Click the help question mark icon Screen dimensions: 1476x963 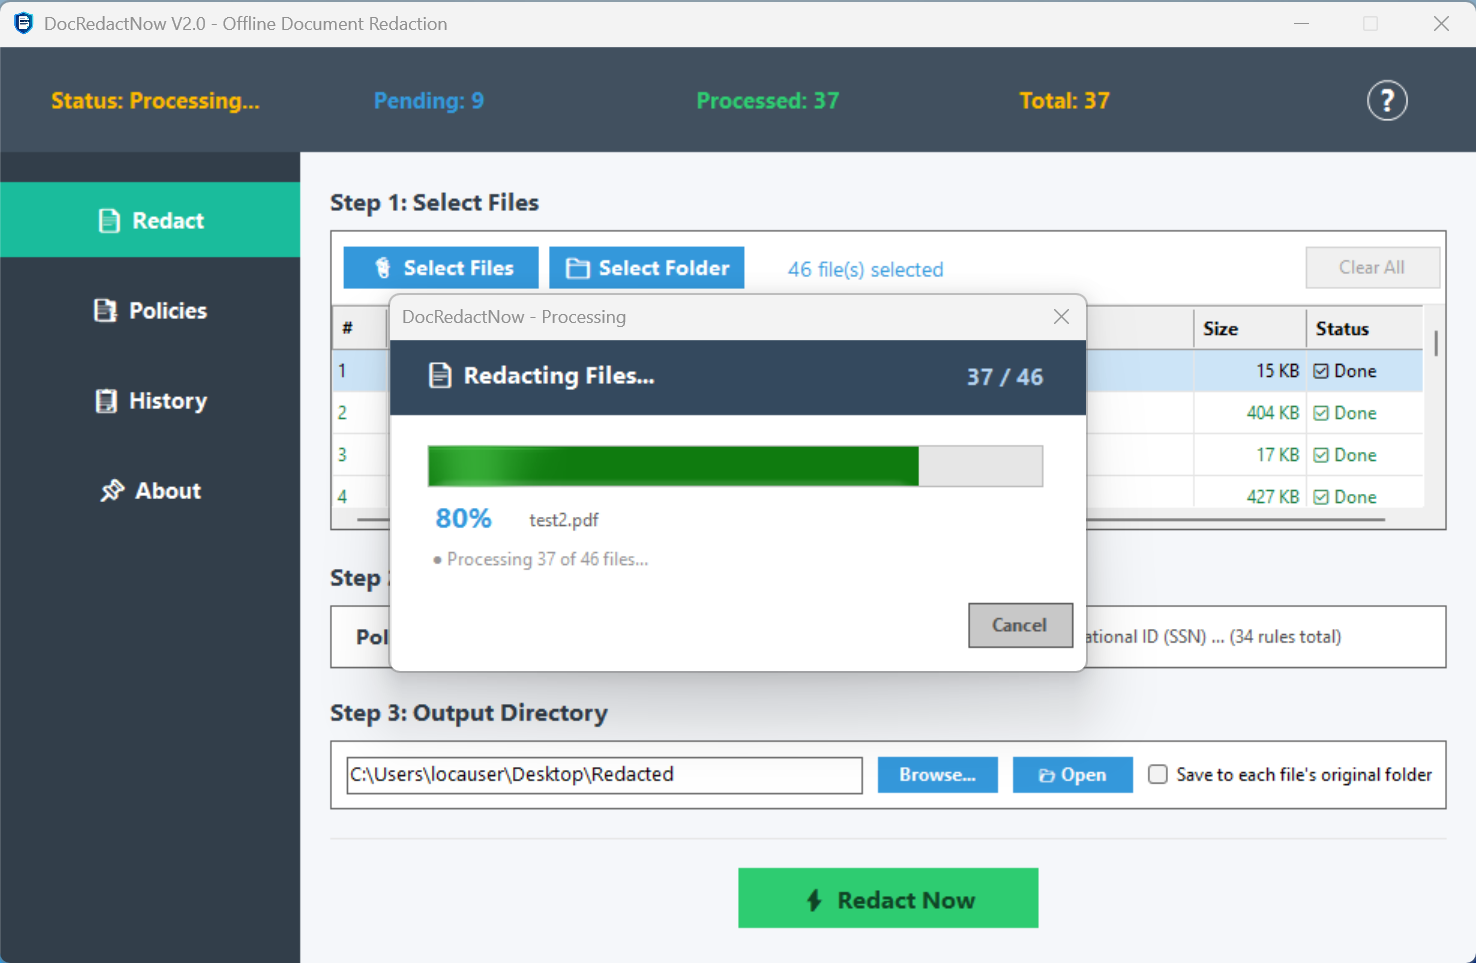click(1387, 100)
